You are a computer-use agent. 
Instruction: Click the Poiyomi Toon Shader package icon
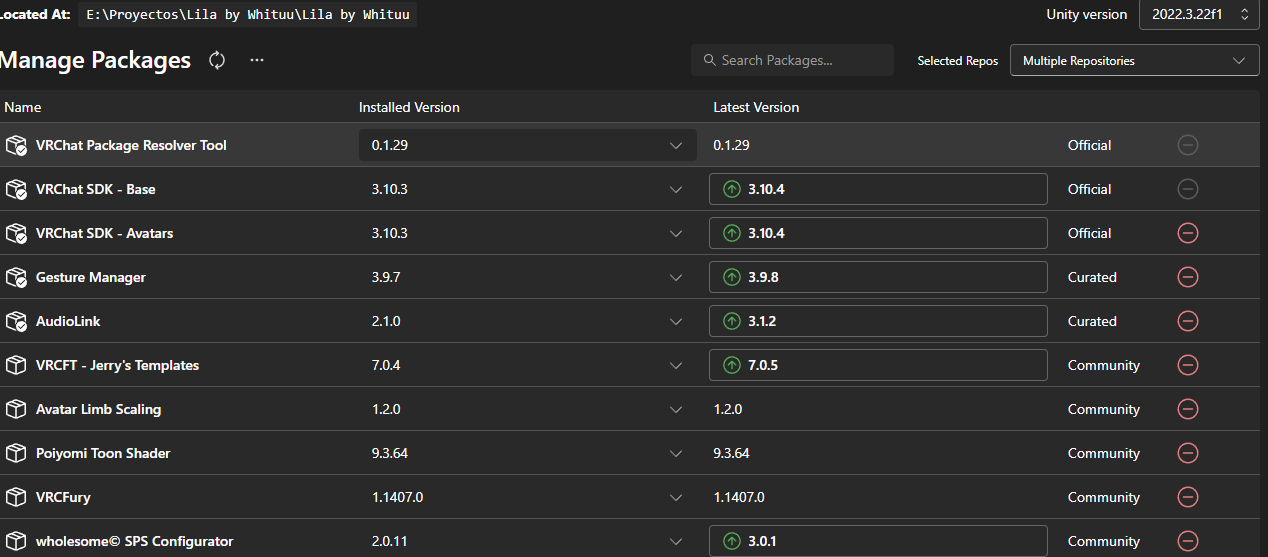(x=16, y=453)
